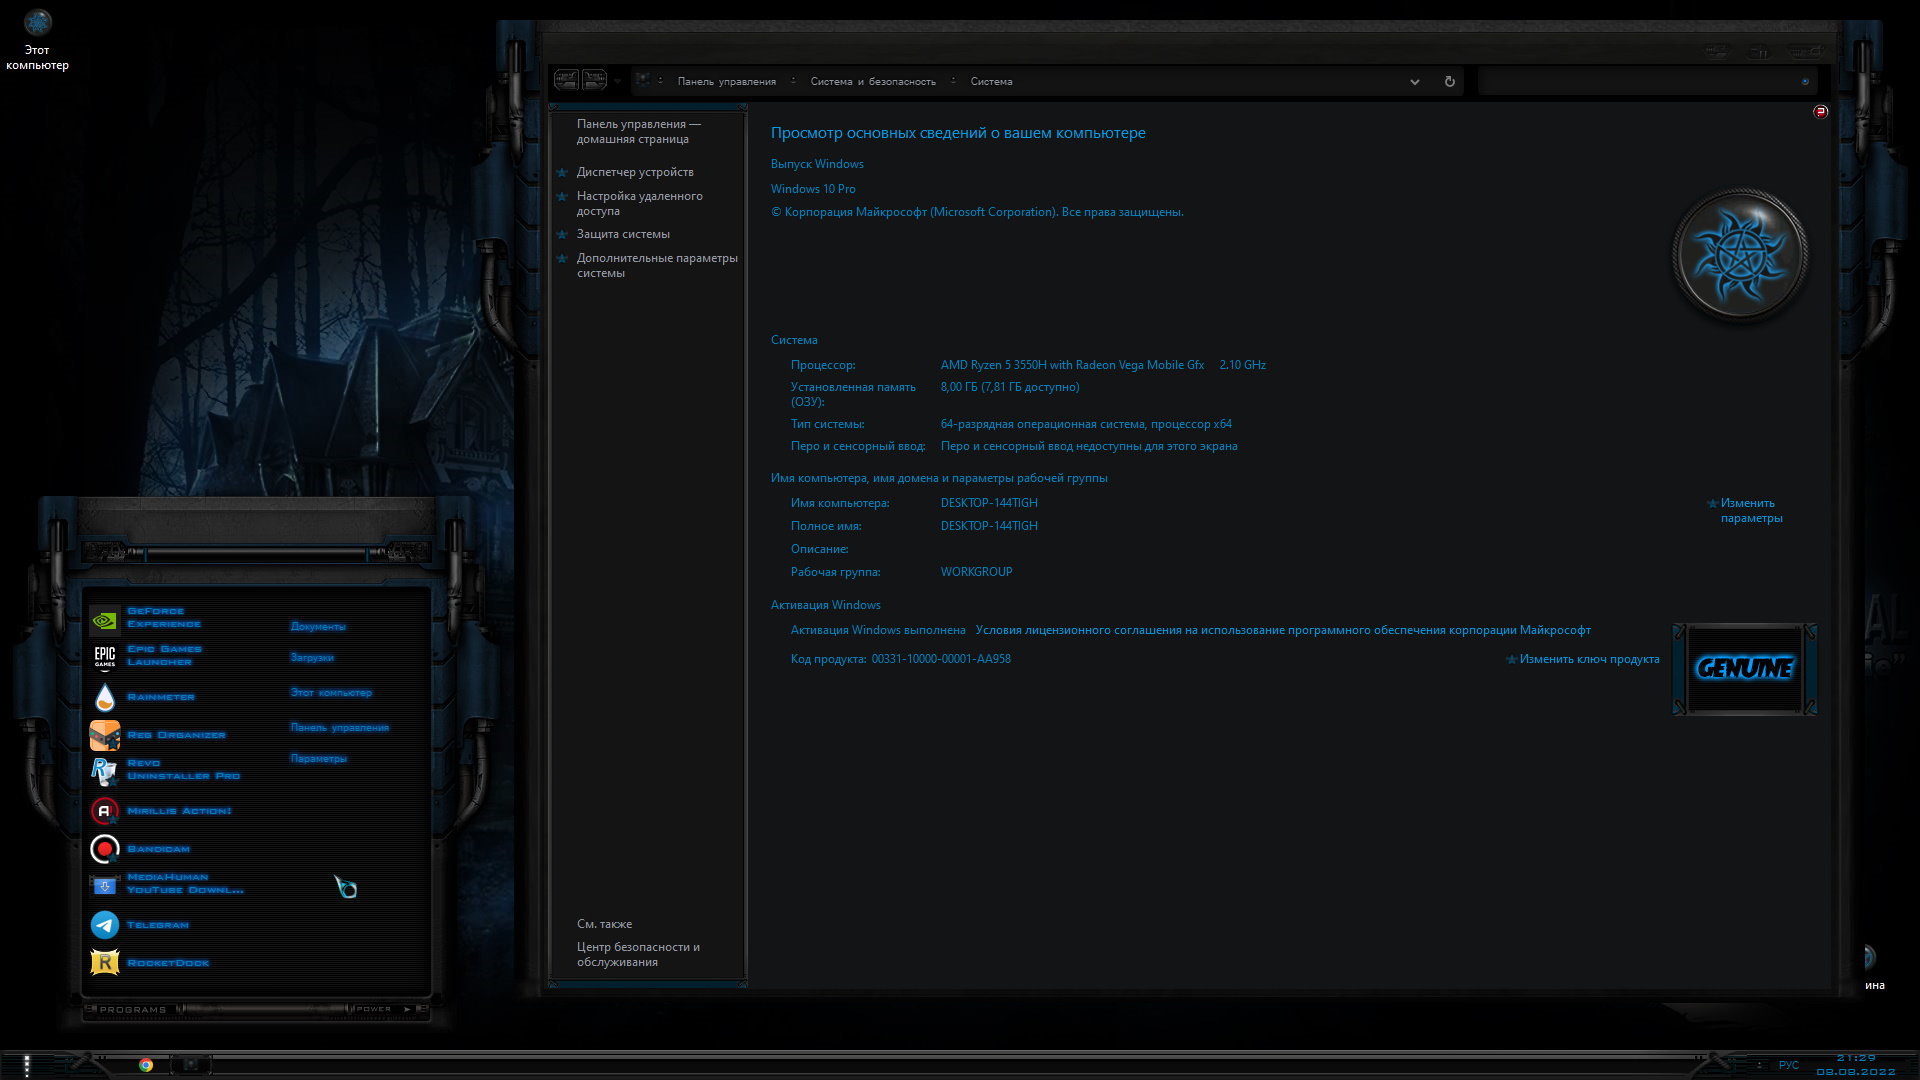Image resolution: width=1920 pixels, height=1080 pixels.
Task: Open Bandicam from the start menu
Action: (158, 849)
